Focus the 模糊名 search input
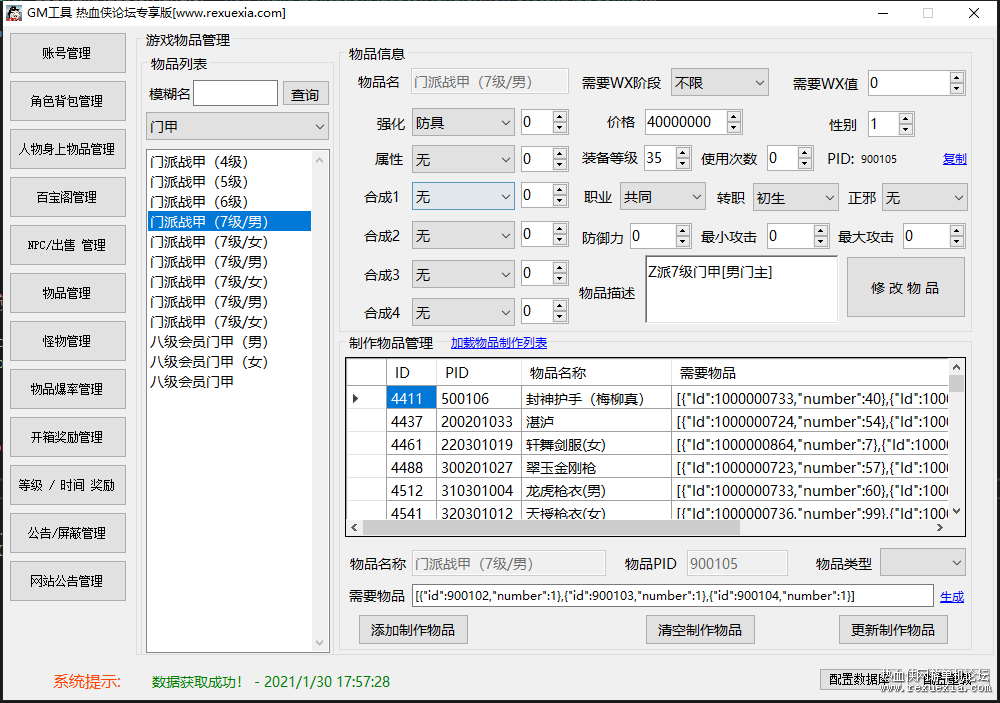 (x=235, y=93)
